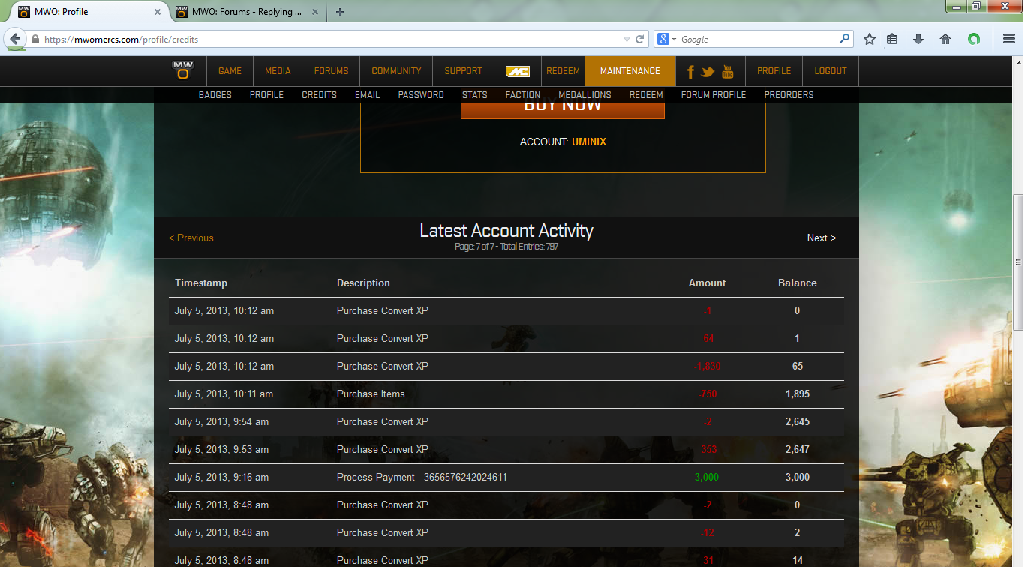Click the Purchase Items row description
This screenshot has height=567, width=1023.
pos(371,393)
